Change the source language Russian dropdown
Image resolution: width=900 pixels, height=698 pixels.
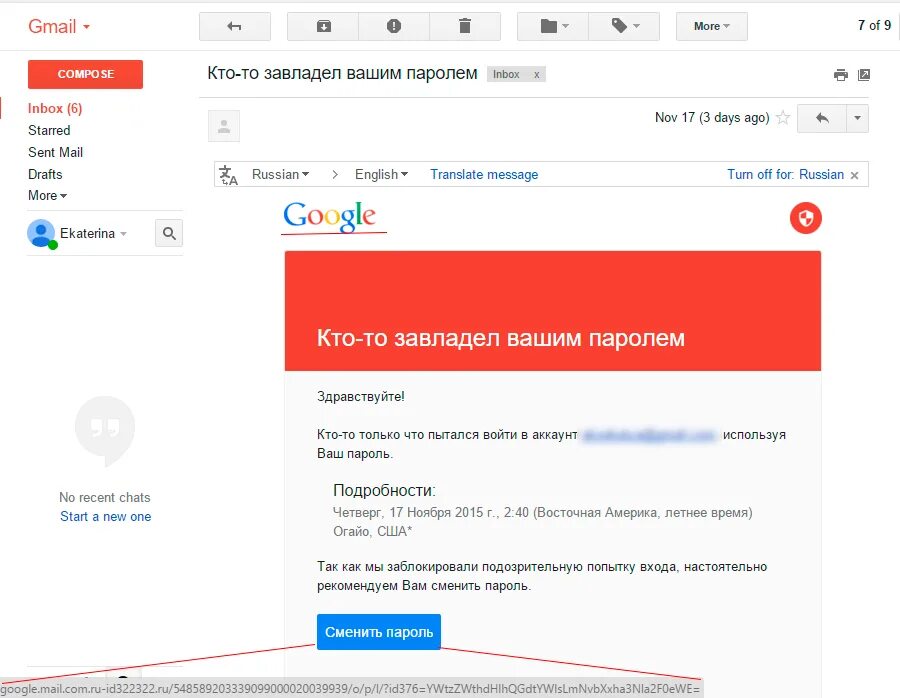[x=281, y=174]
